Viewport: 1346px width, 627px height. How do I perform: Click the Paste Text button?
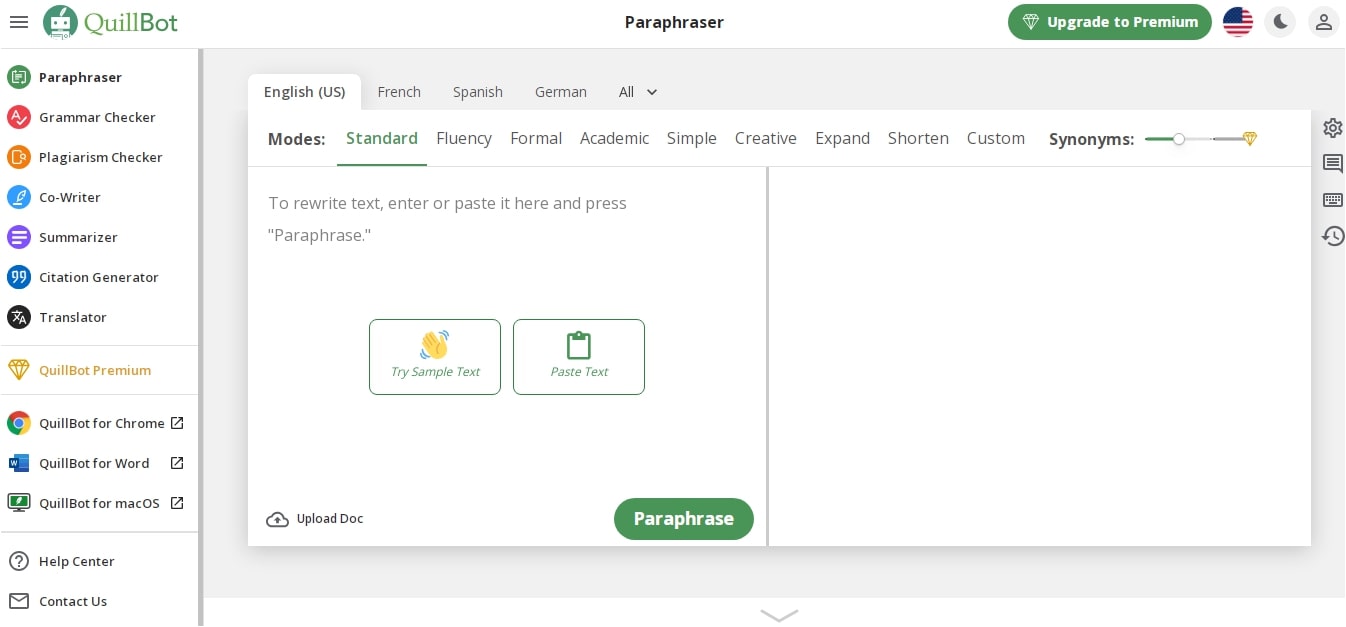[x=578, y=357]
